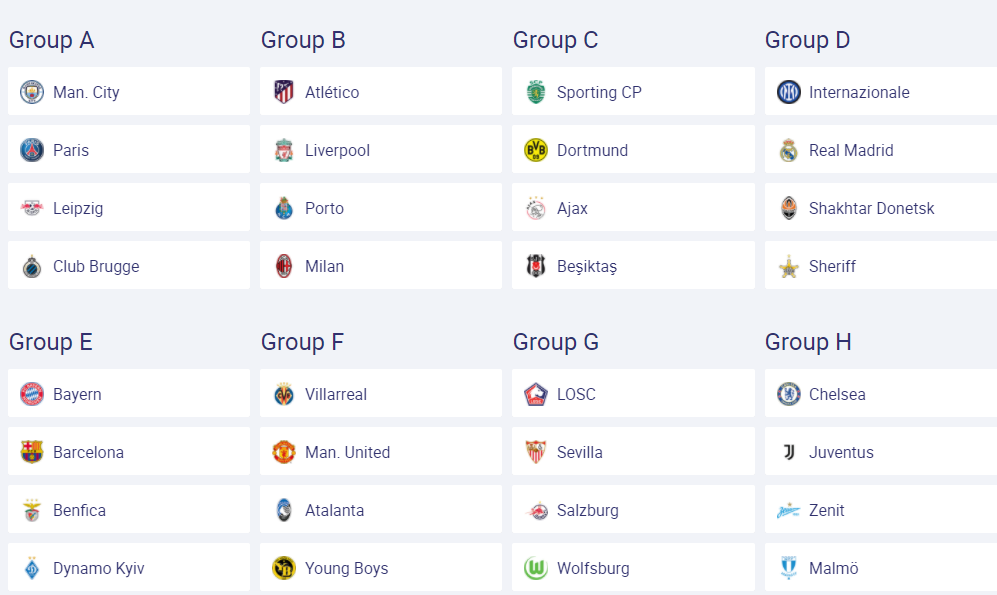Select the Sporting CP team row
997x595 pixels.
pos(633,91)
